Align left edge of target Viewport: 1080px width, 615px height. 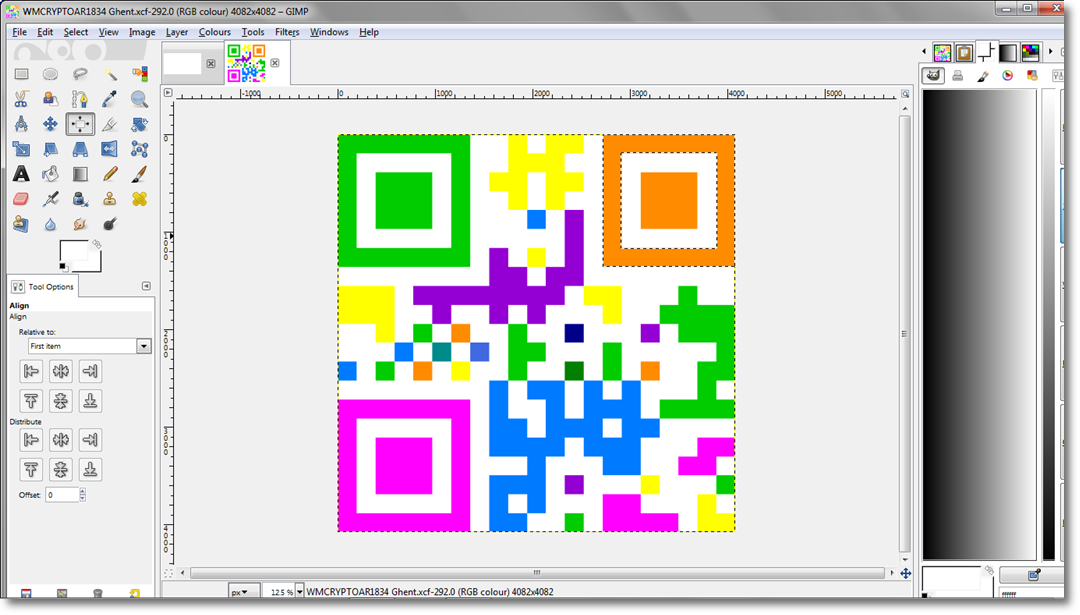(31, 371)
